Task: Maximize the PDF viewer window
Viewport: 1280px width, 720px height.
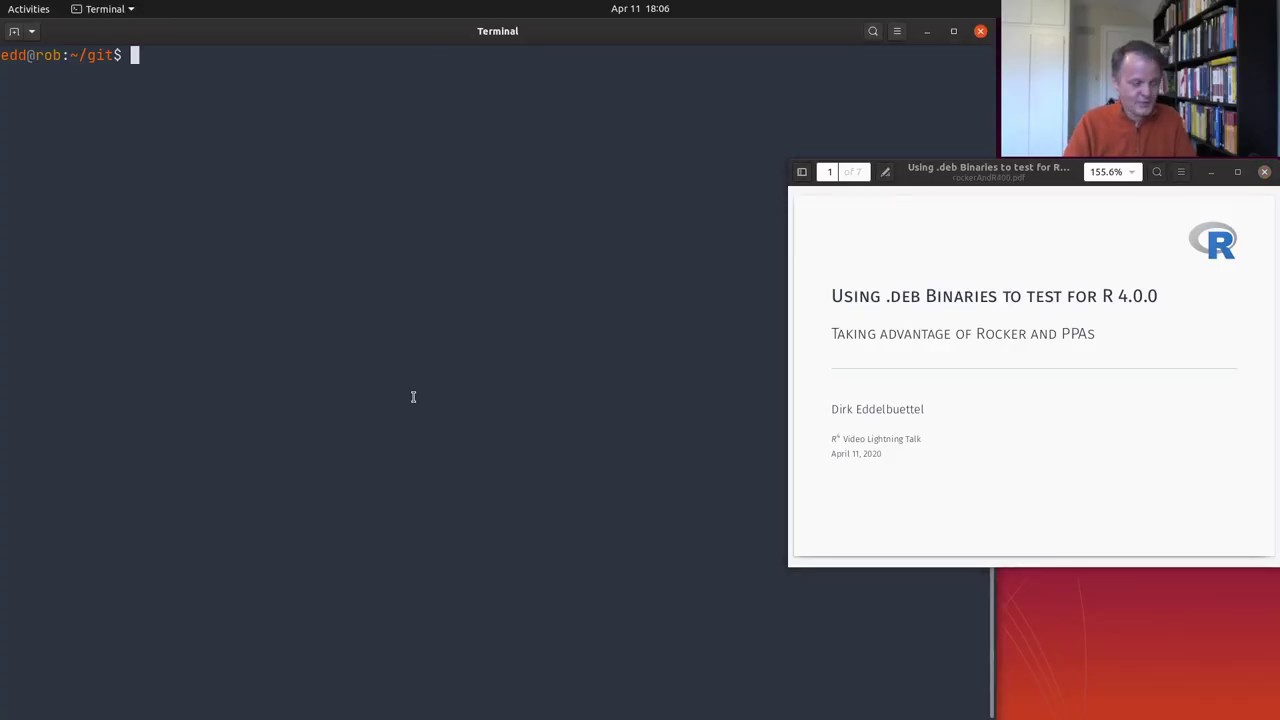Action: click(x=1237, y=172)
